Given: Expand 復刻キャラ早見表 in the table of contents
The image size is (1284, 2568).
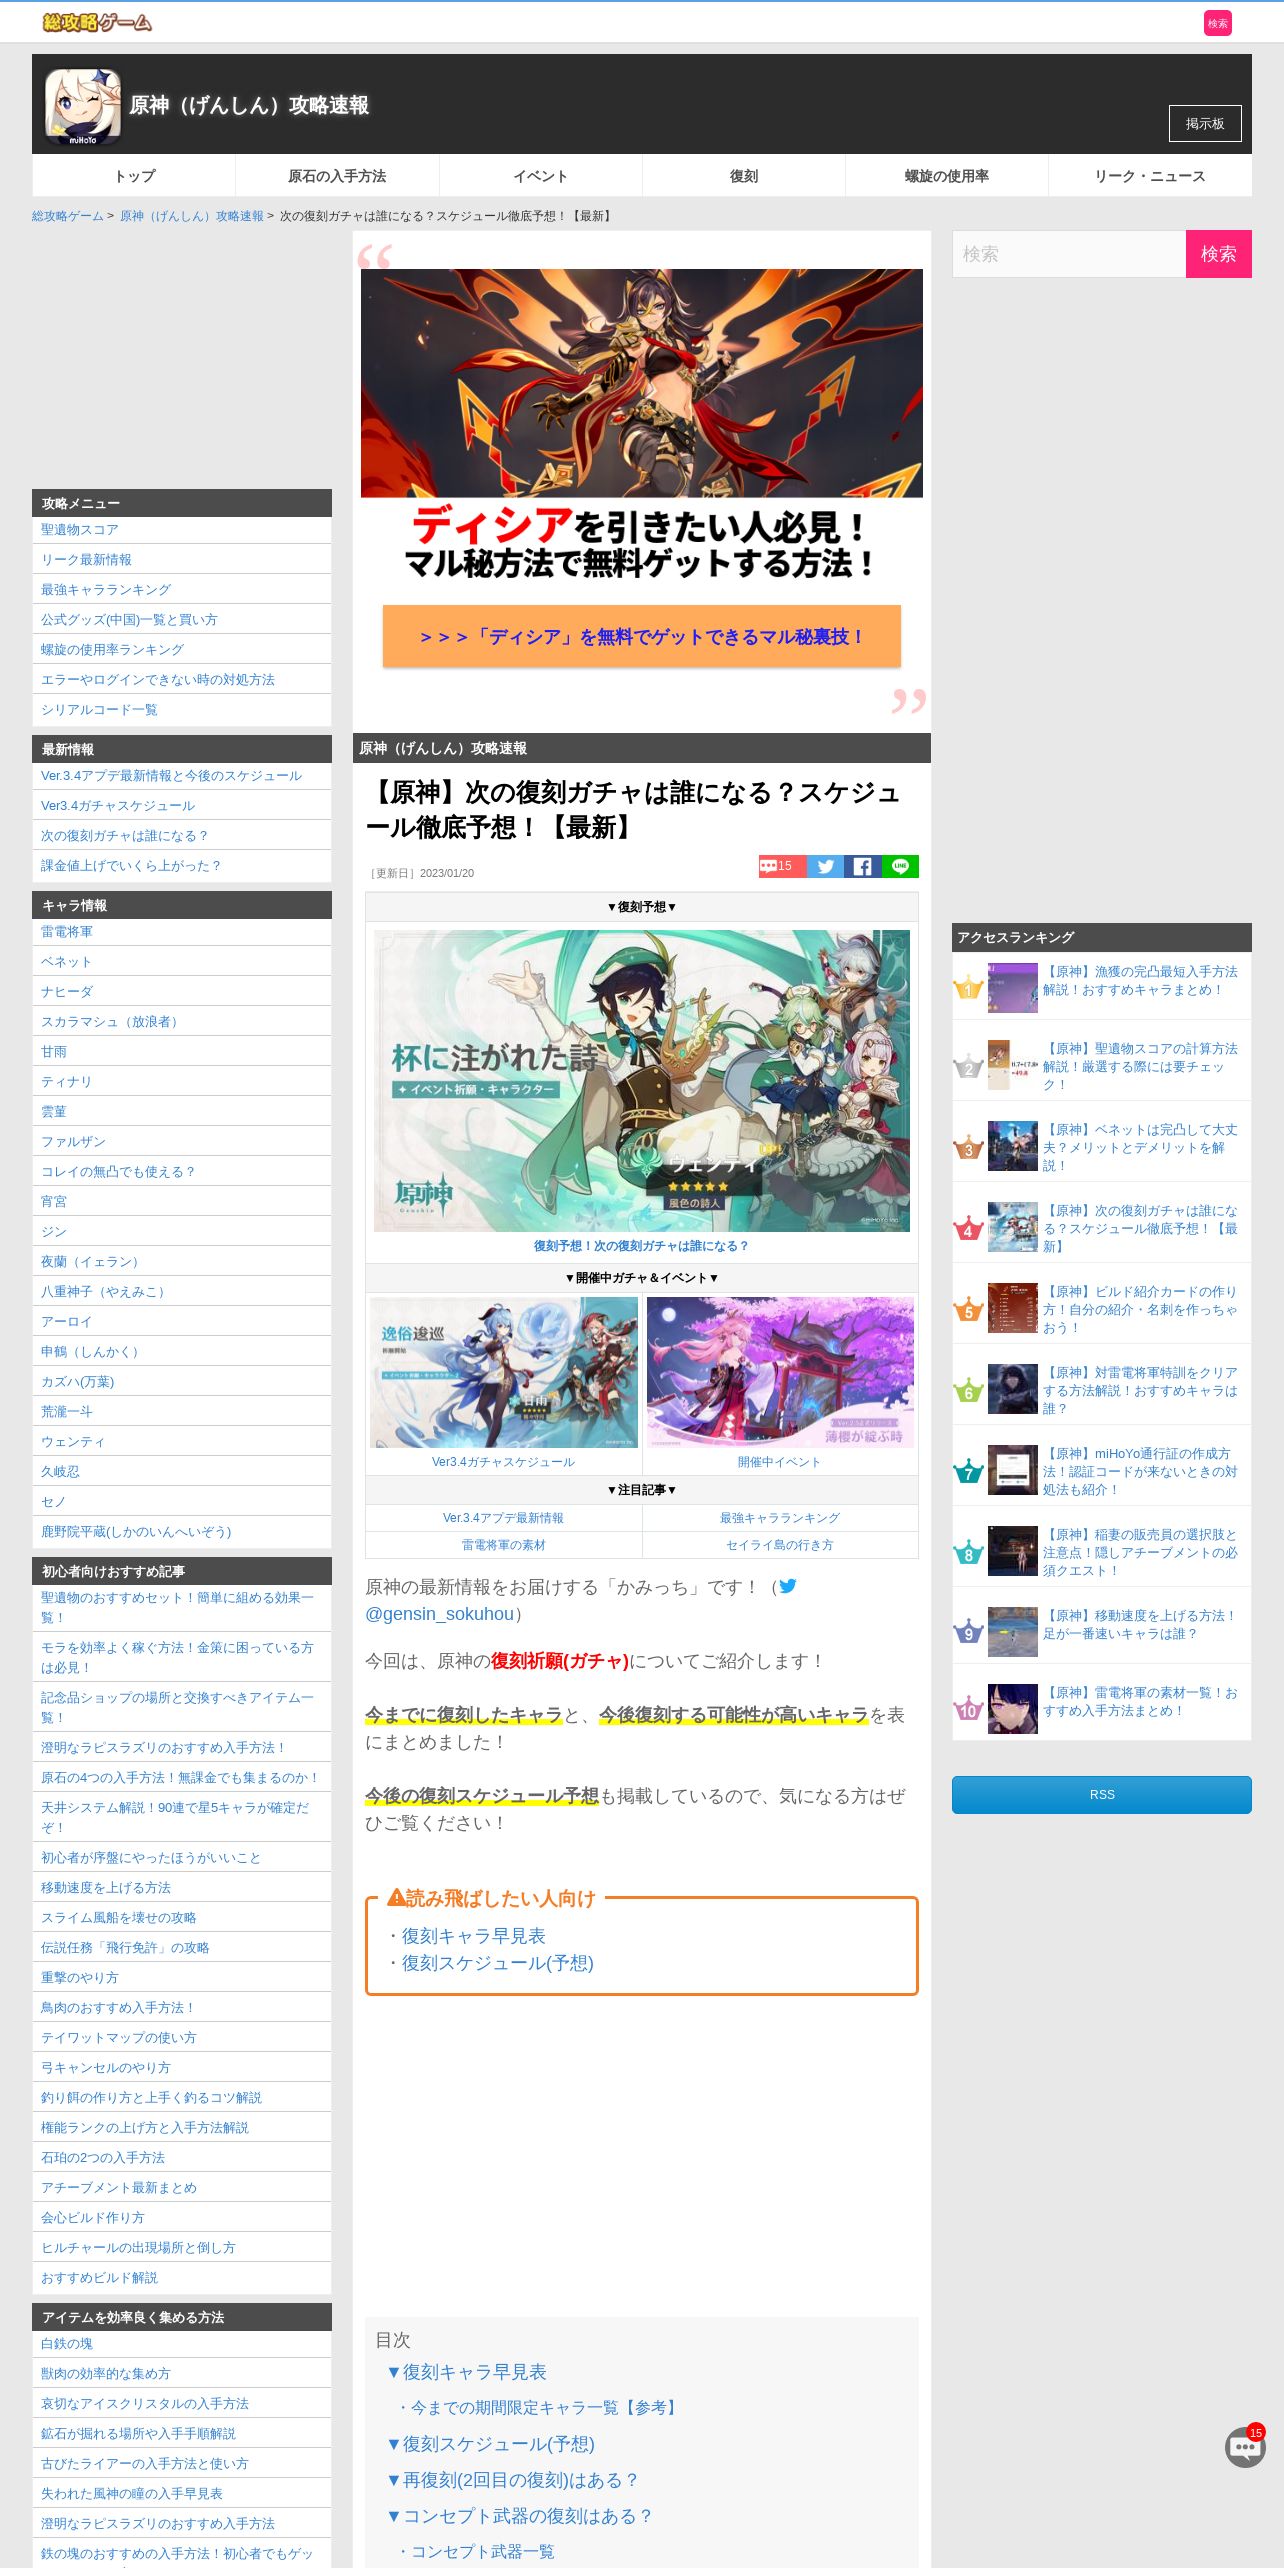Looking at the screenshot, I should coord(467,2372).
